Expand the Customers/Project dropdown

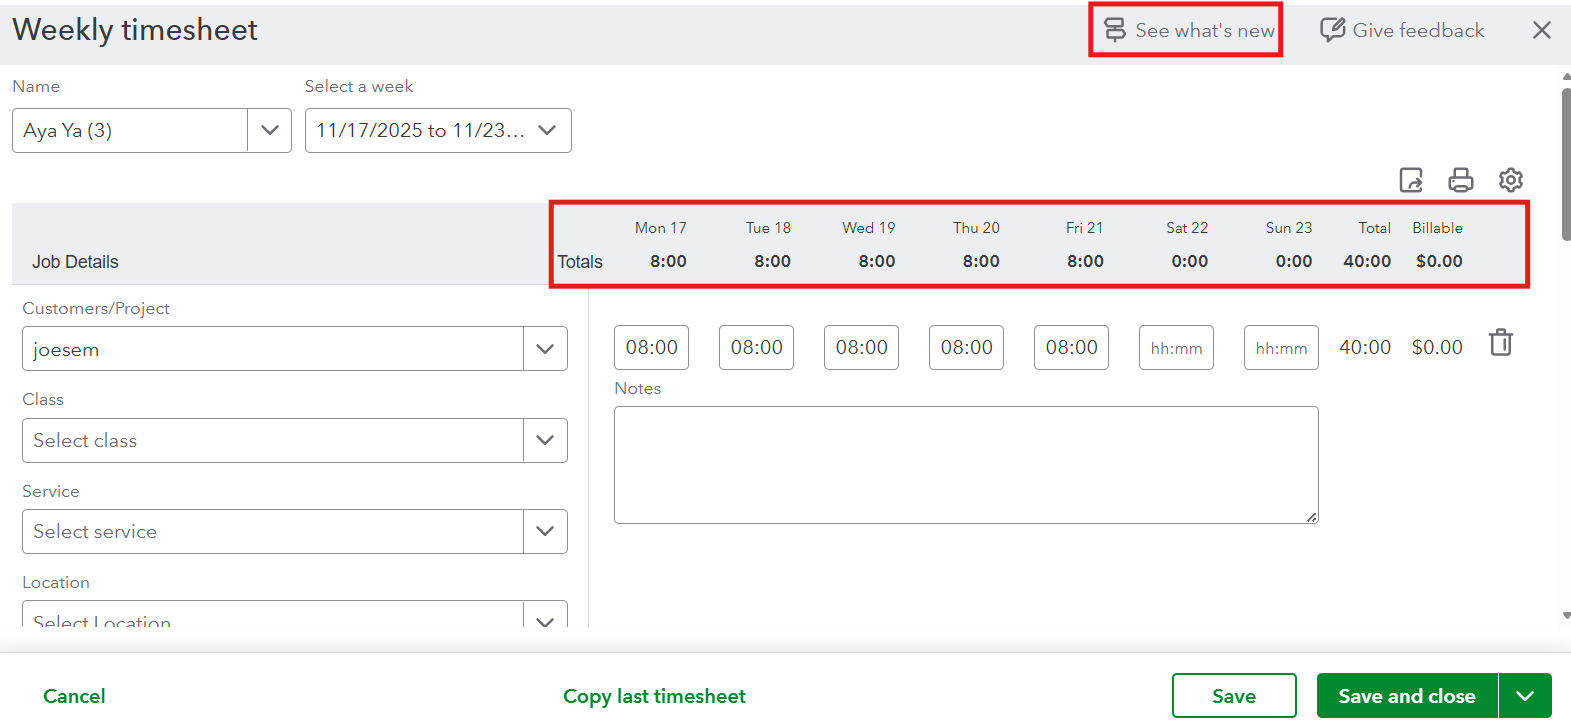(545, 349)
